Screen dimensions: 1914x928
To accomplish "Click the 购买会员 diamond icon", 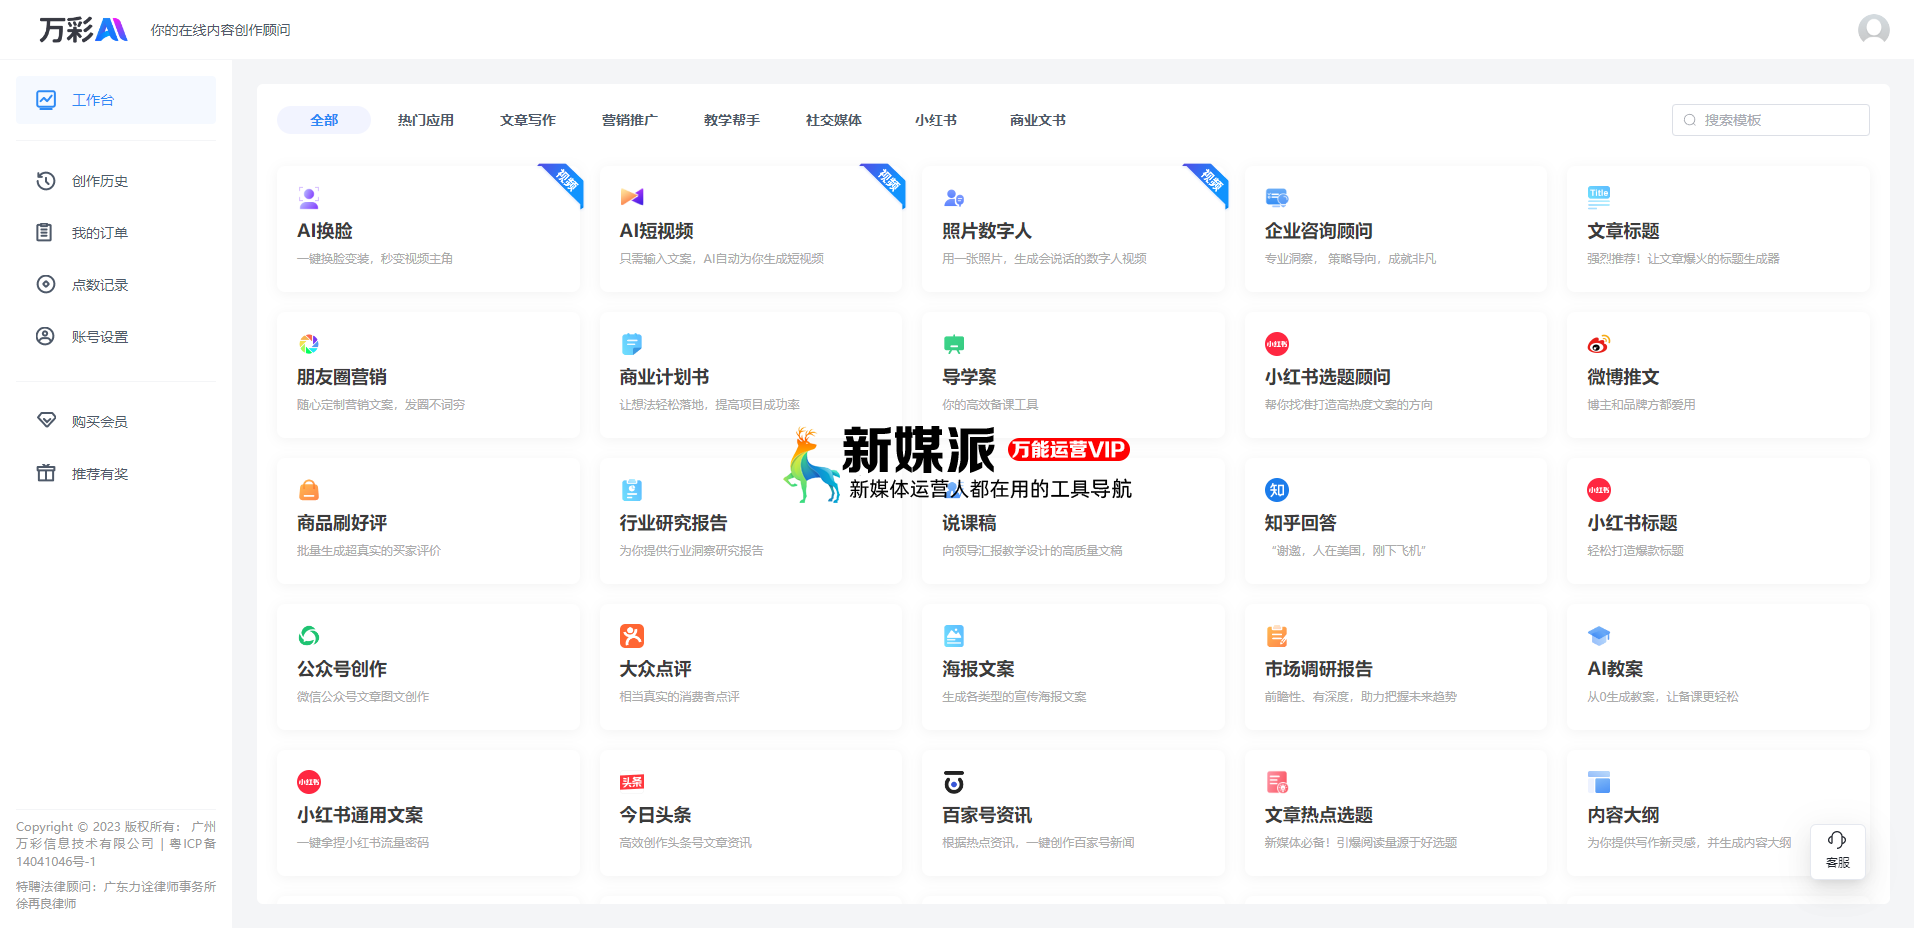I will tap(46, 420).
